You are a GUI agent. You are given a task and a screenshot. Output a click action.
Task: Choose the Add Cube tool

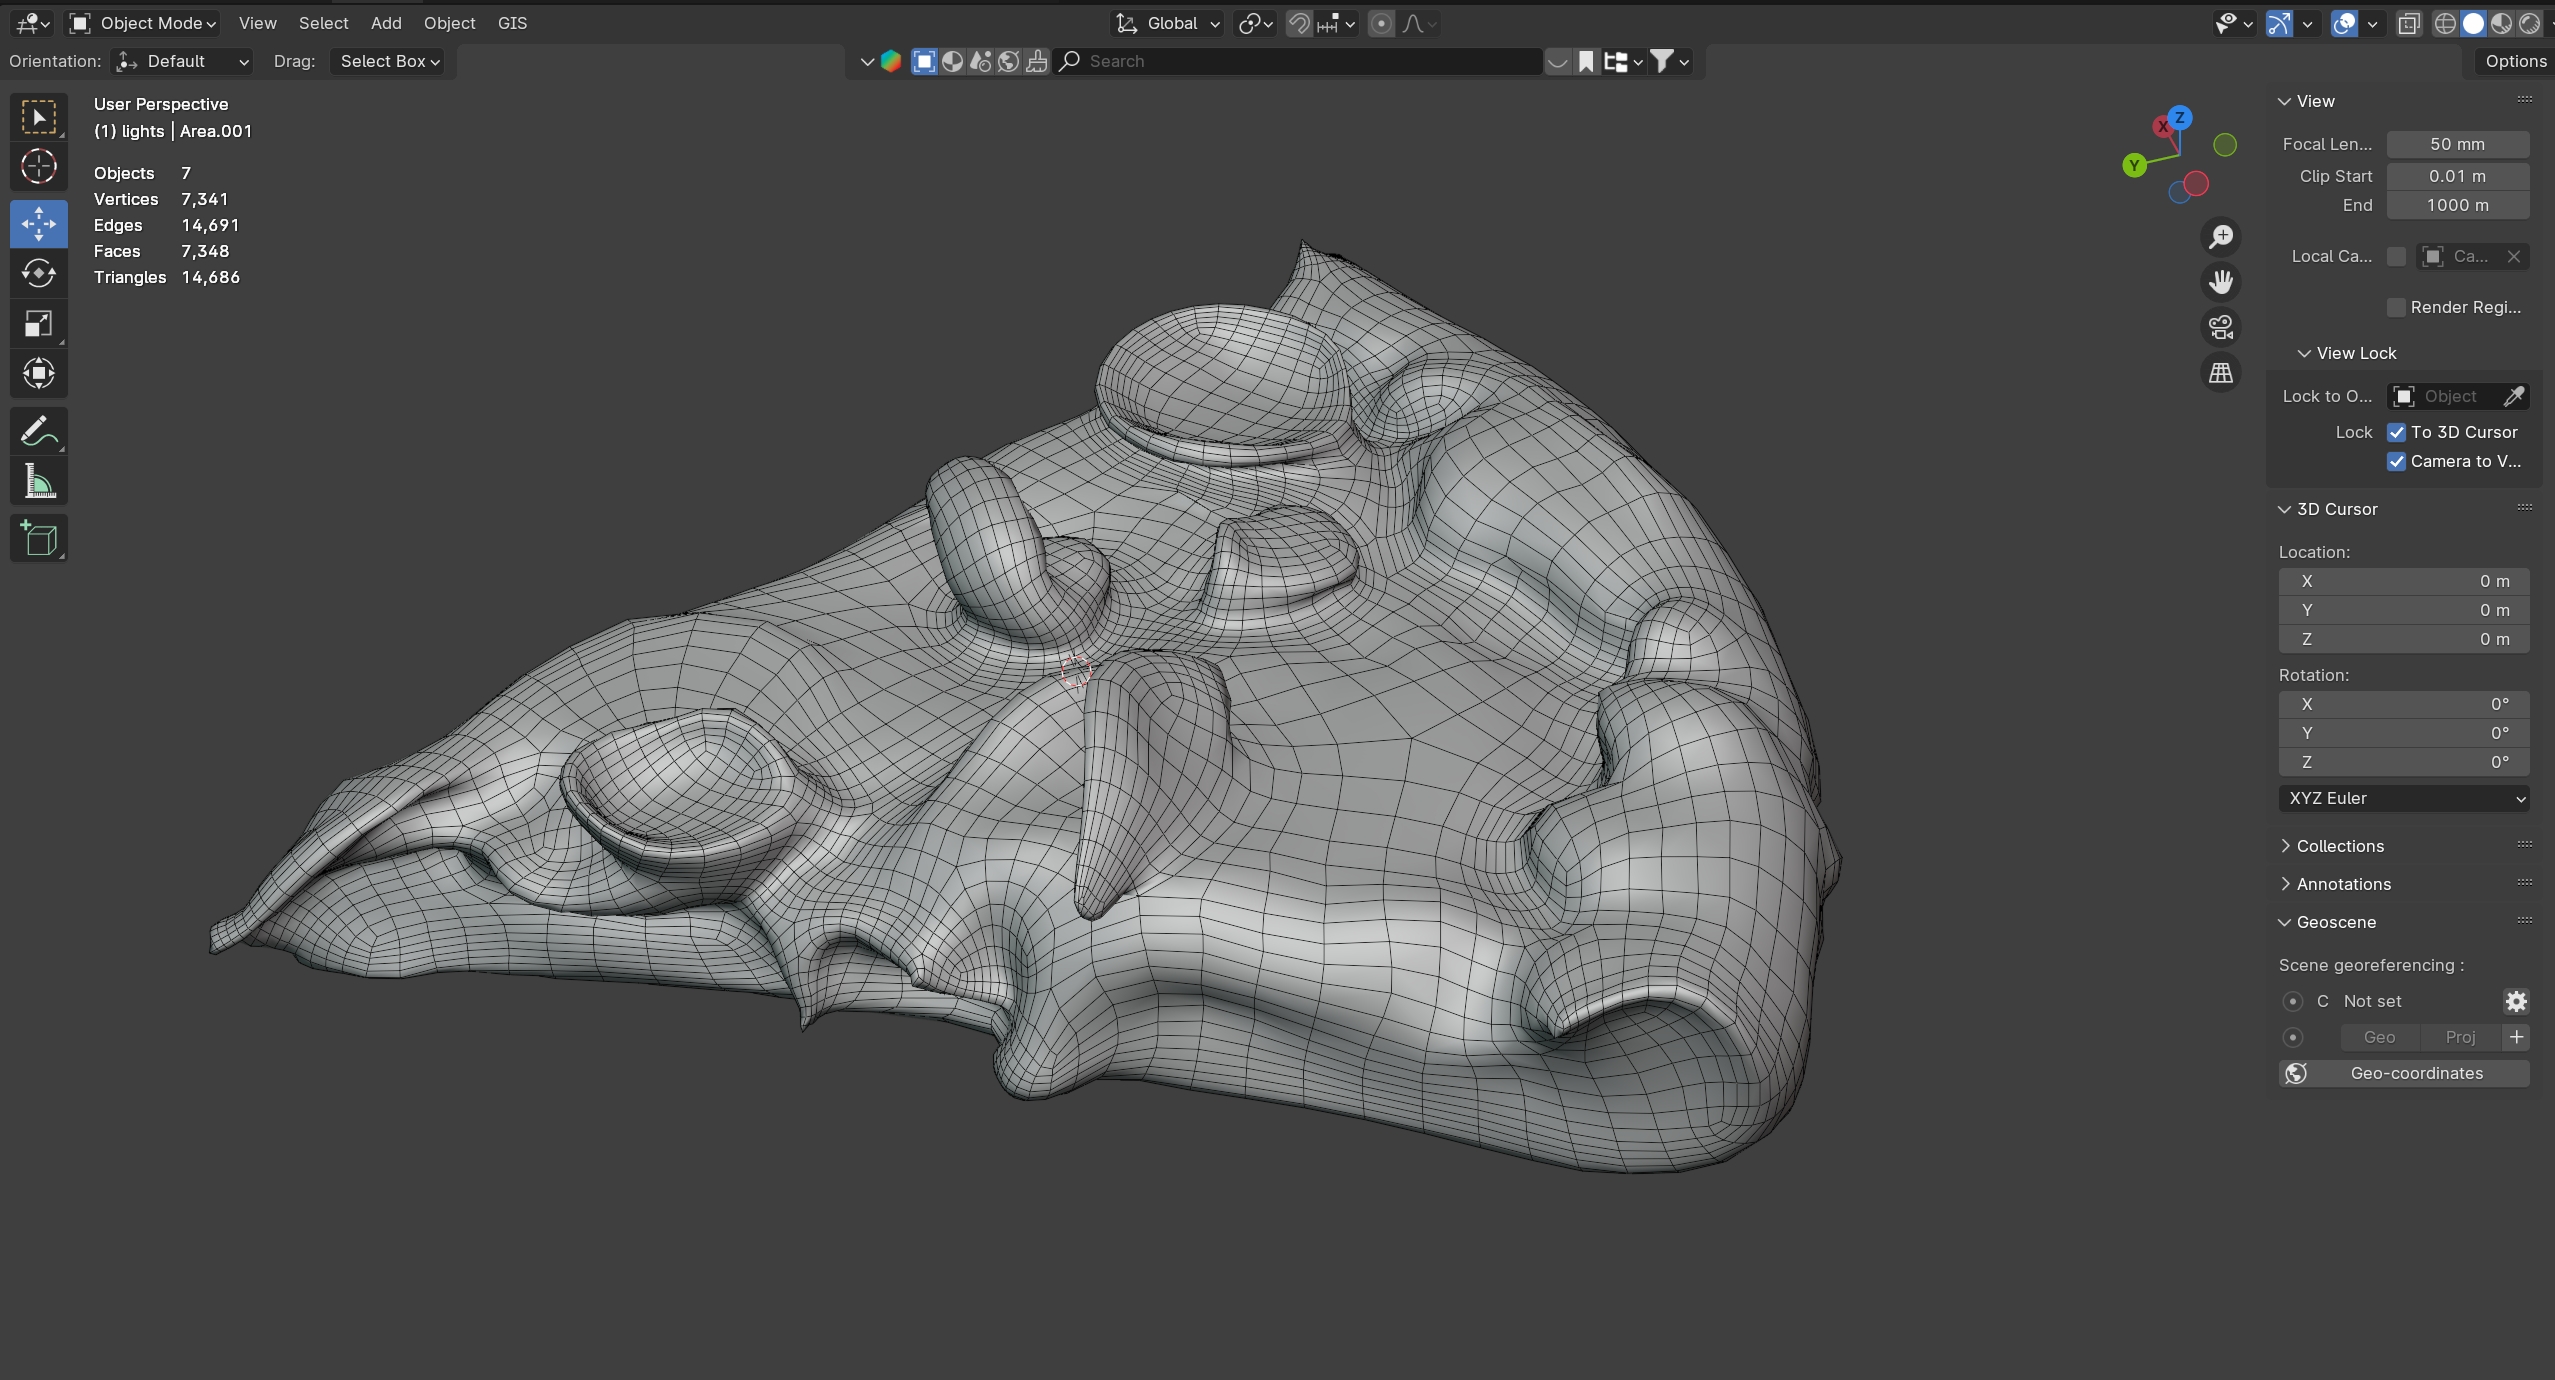point(38,538)
